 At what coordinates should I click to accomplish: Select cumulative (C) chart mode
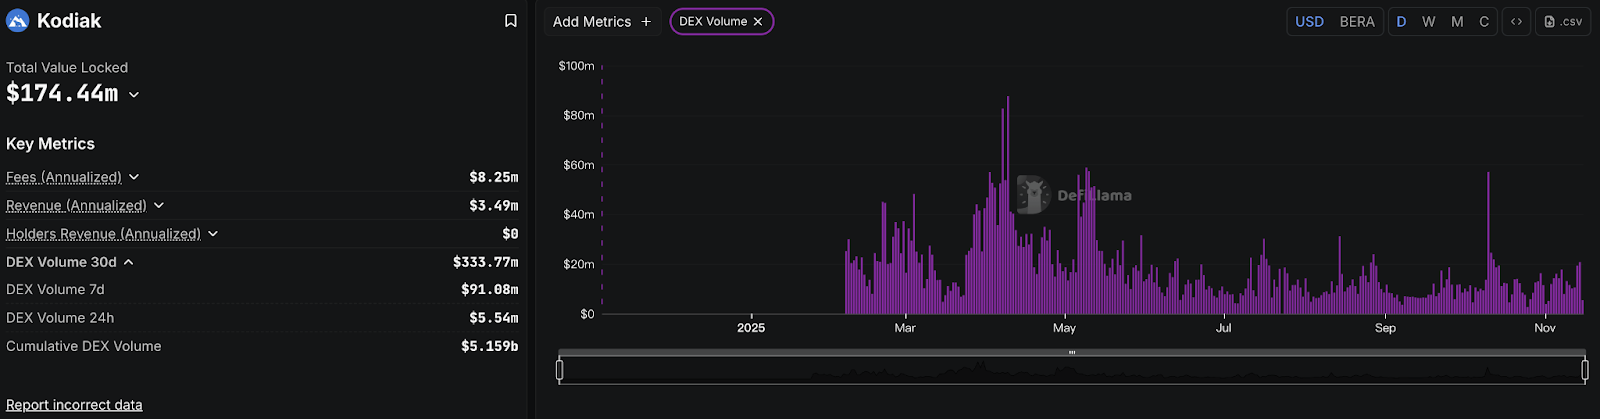(1484, 22)
